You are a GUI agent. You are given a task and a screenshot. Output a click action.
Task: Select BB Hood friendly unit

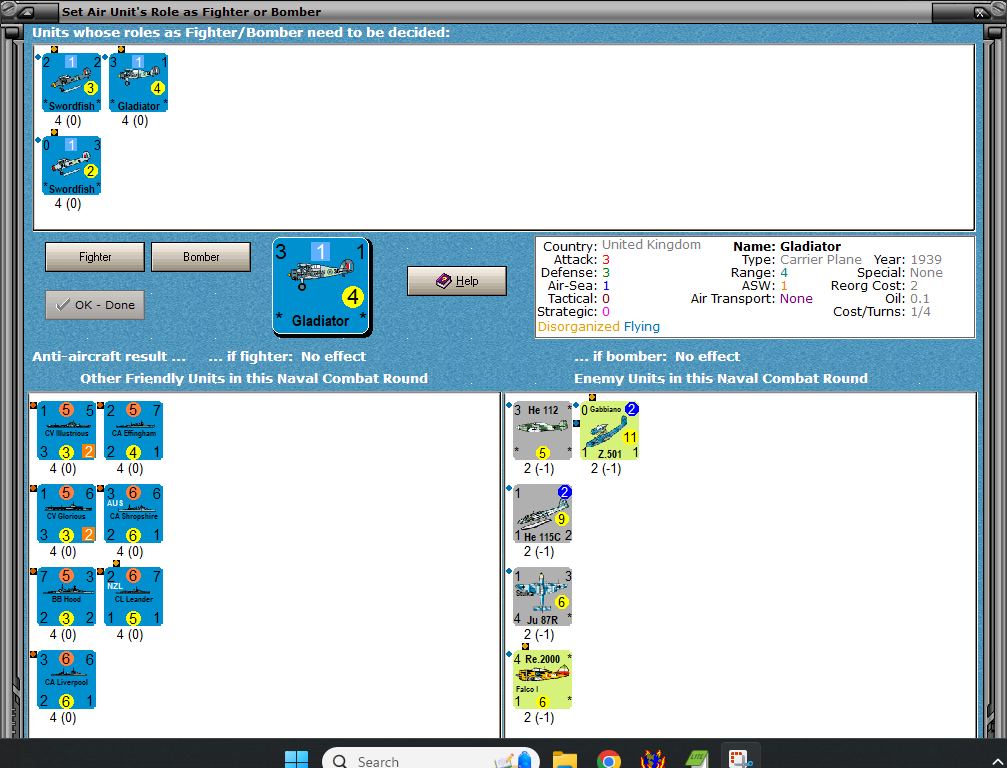pyautogui.click(x=66, y=597)
